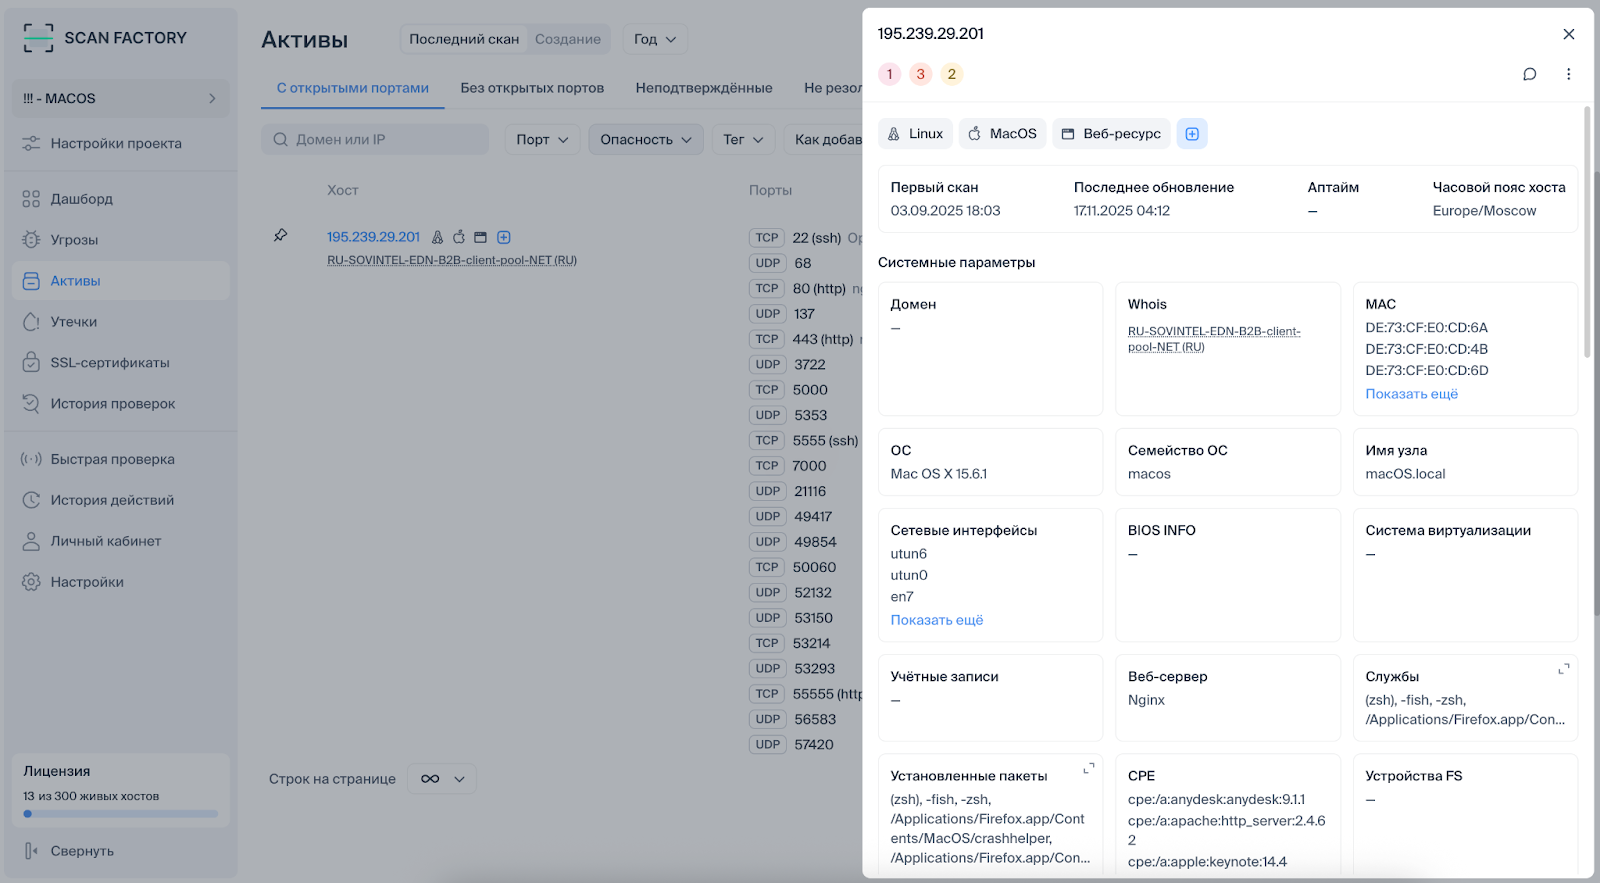The image size is (1600, 883).
Task: Switch to Создание toggle option
Action: (x=568, y=39)
